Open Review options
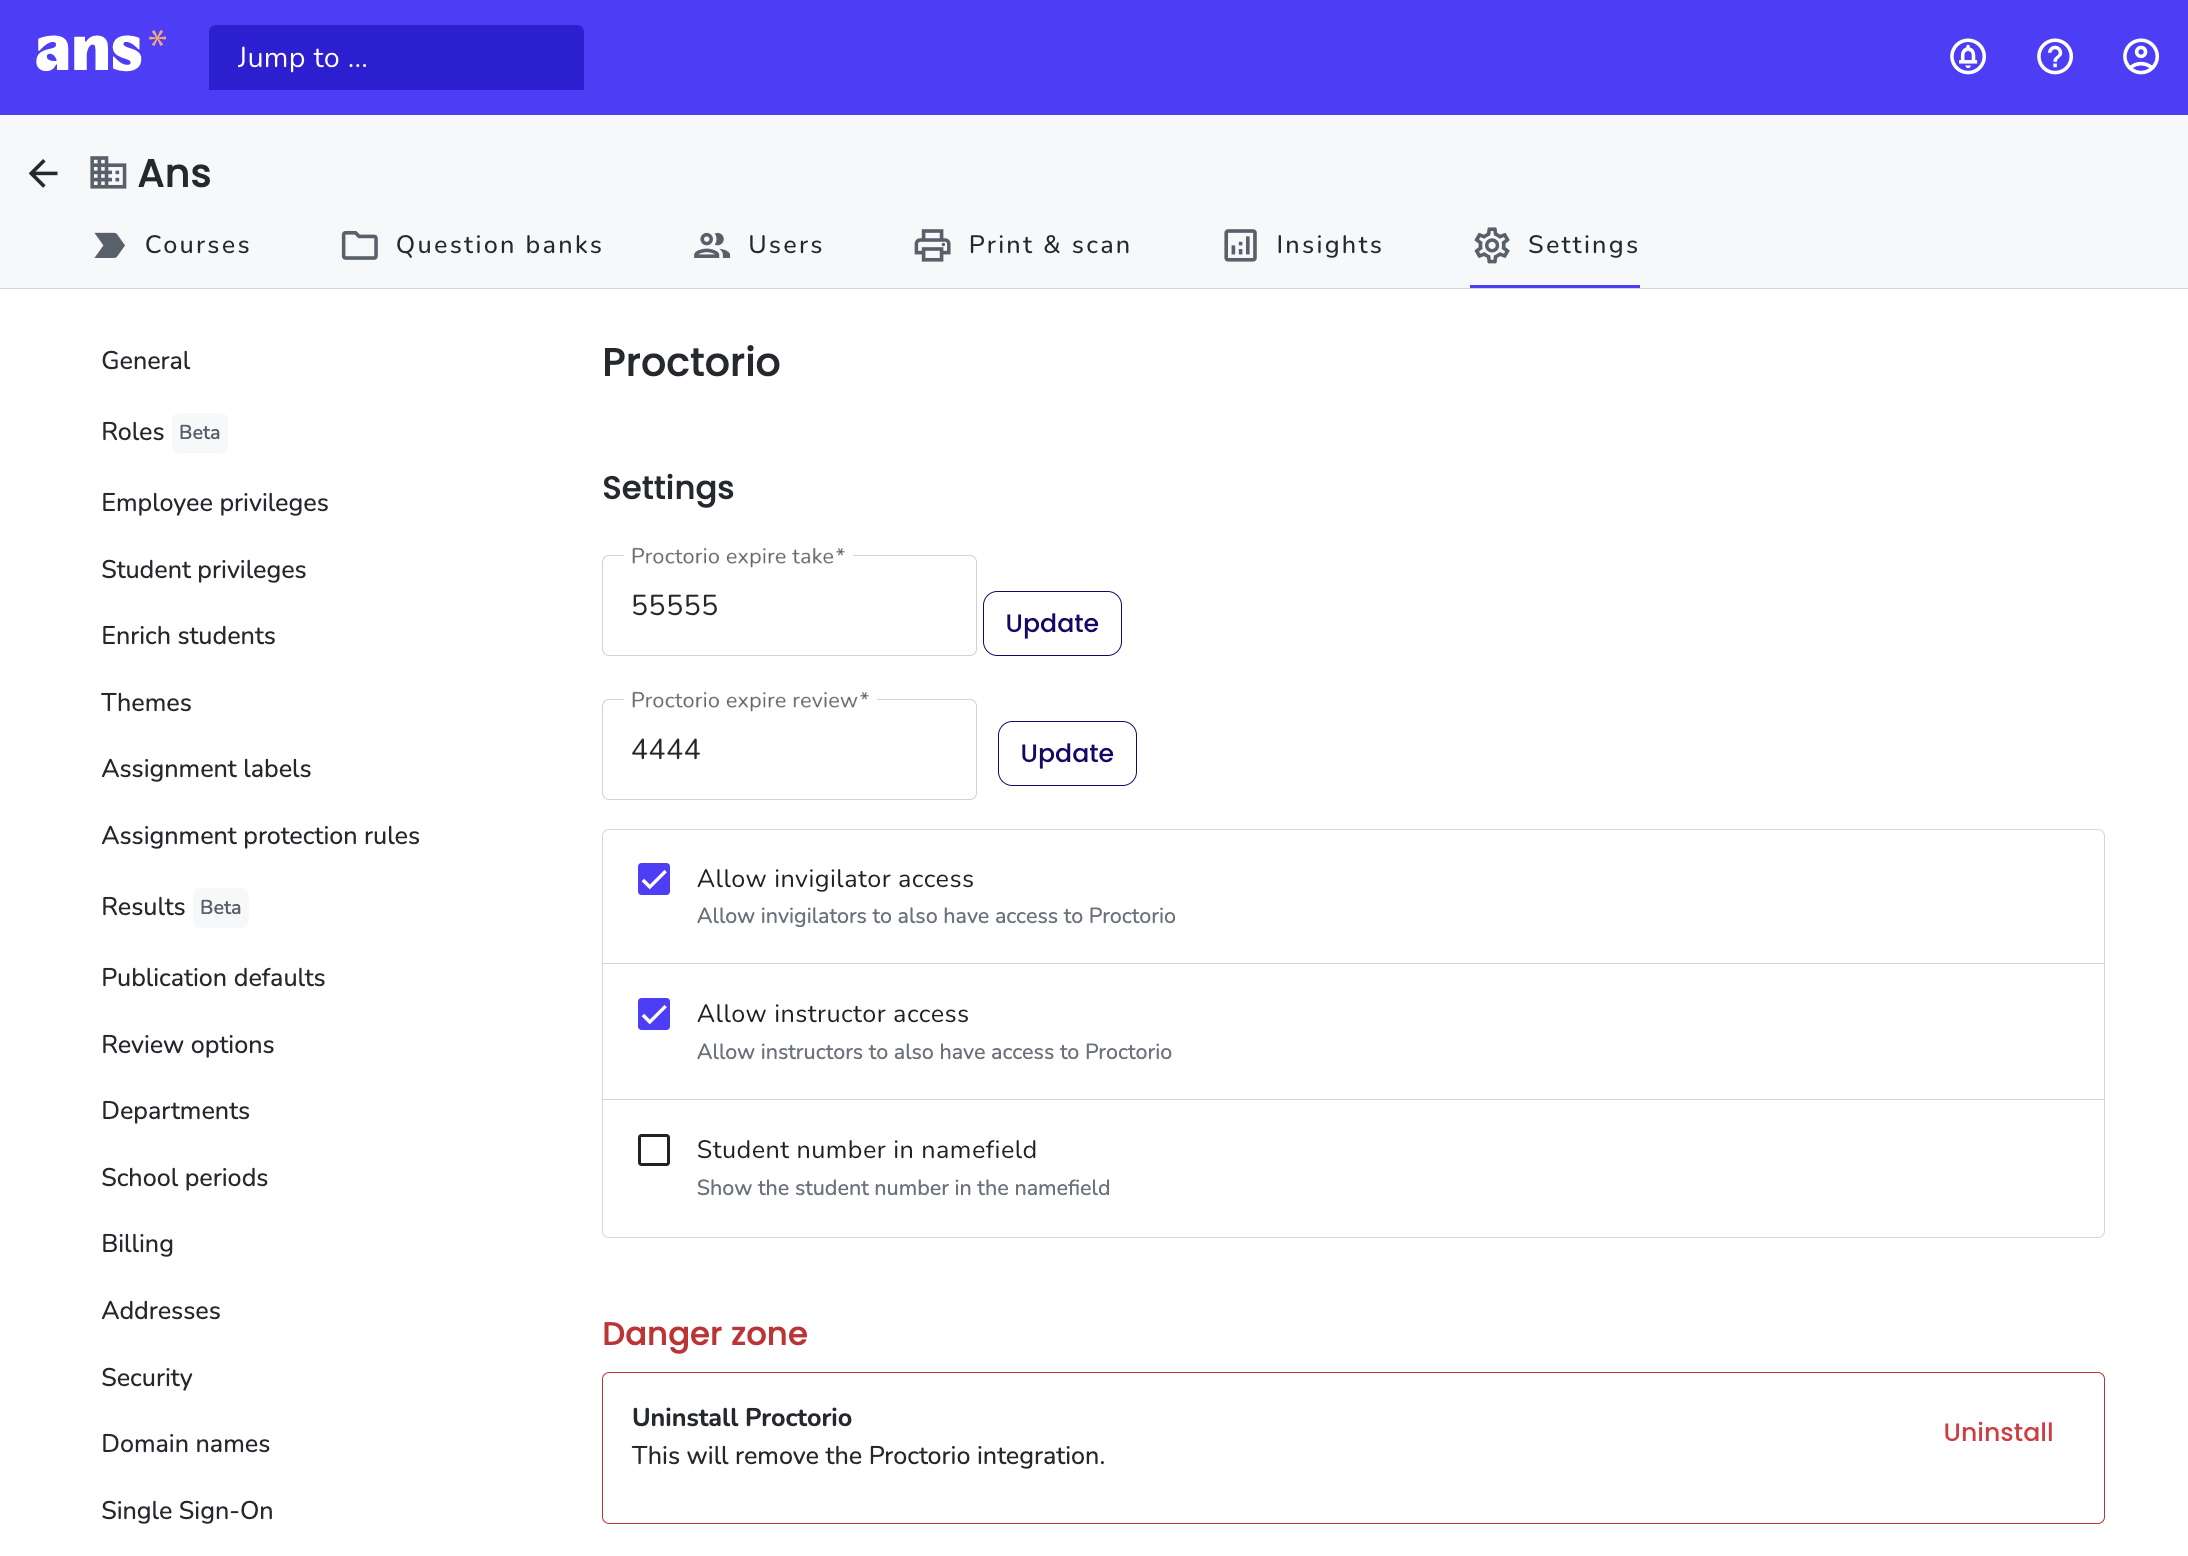 (x=187, y=1045)
